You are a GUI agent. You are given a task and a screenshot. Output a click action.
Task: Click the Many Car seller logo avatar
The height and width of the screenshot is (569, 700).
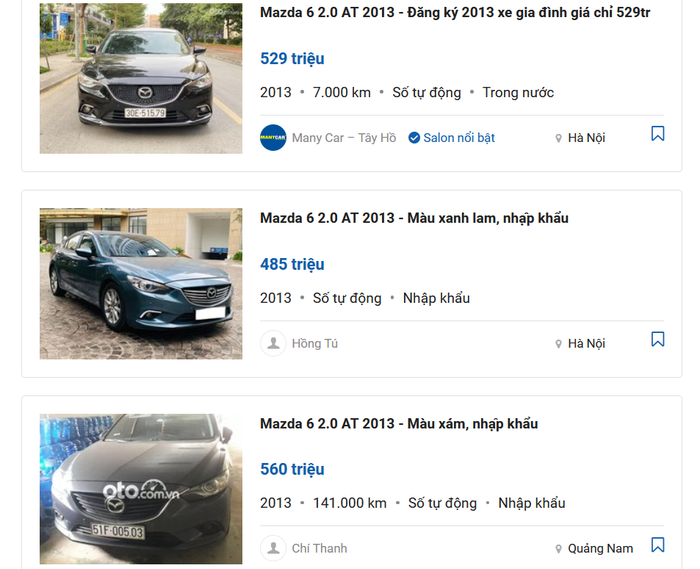tap(273, 137)
